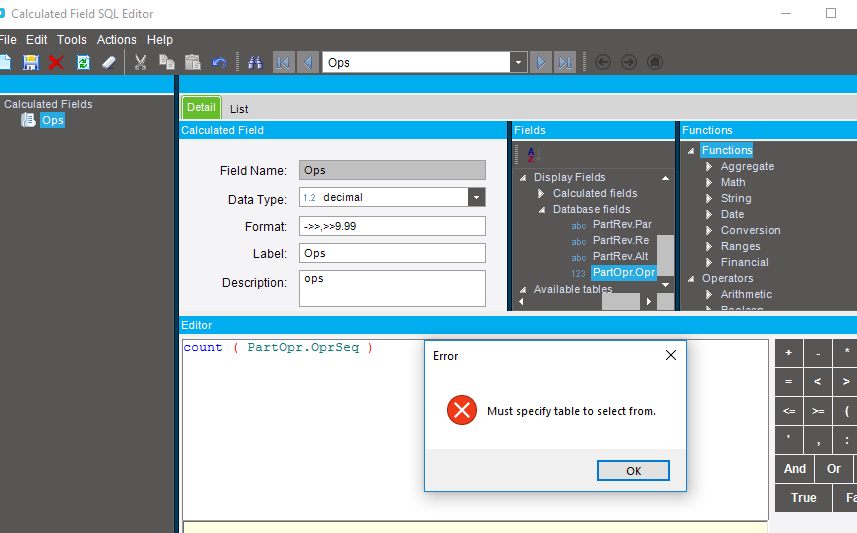Click the Copy toolbar icon

[167, 62]
